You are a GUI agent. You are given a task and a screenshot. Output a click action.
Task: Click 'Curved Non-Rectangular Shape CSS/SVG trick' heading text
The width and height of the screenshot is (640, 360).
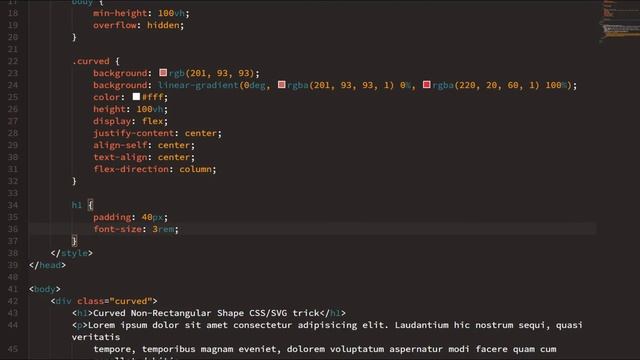pyautogui.click(x=206, y=313)
